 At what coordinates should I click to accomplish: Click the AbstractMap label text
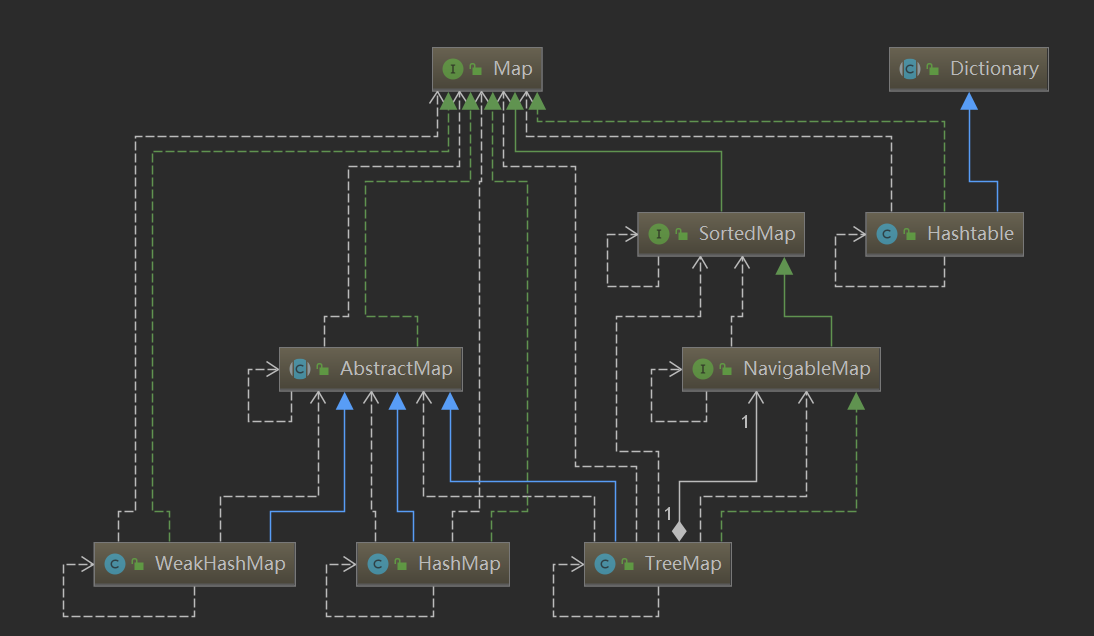(x=396, y=368)
